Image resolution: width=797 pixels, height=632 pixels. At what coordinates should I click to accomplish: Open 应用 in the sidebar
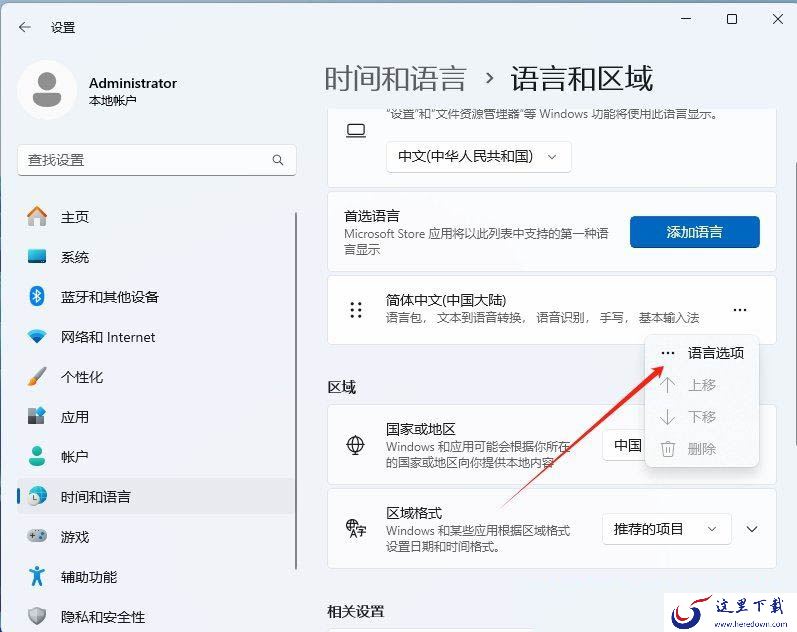pyautogui.click(x=156, y=416)
